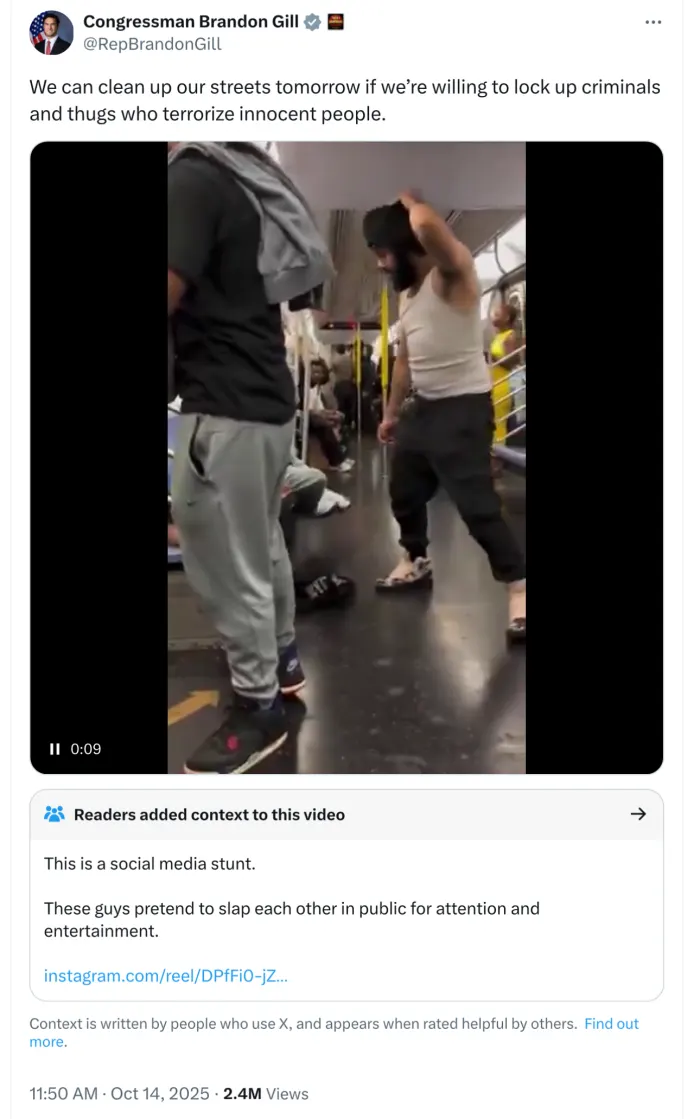700x1119 pixels.
Task: Open the @RepBrandonGill handle
Action: 152,44
